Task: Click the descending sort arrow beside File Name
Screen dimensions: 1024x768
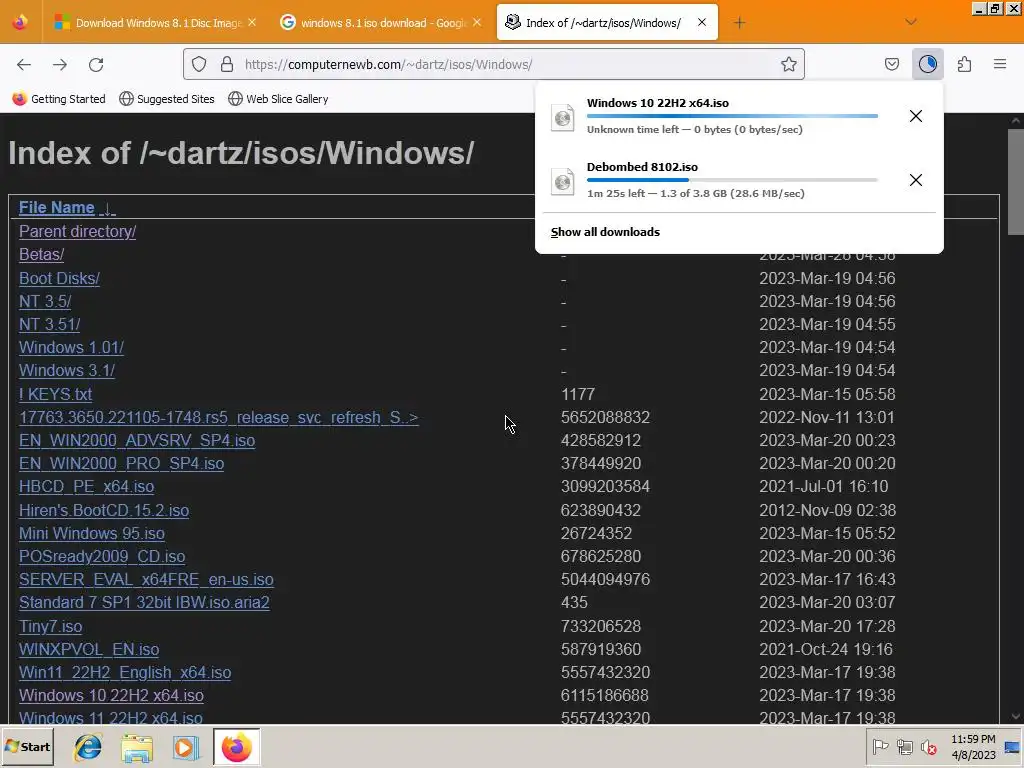Action: (108, 208)
